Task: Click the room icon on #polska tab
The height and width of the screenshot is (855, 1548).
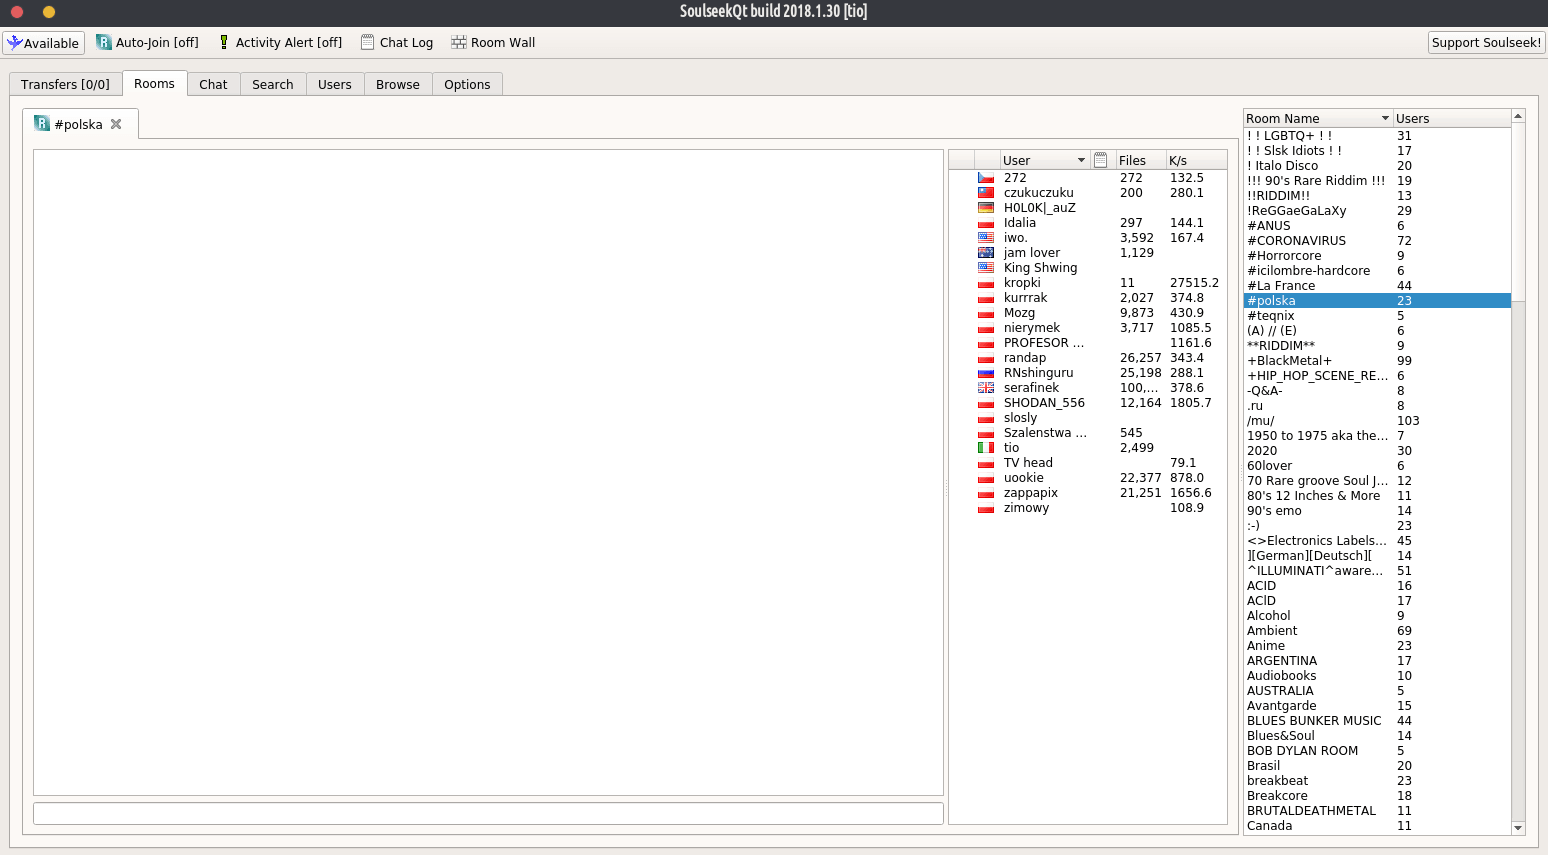Action: [x=42, y=124]
